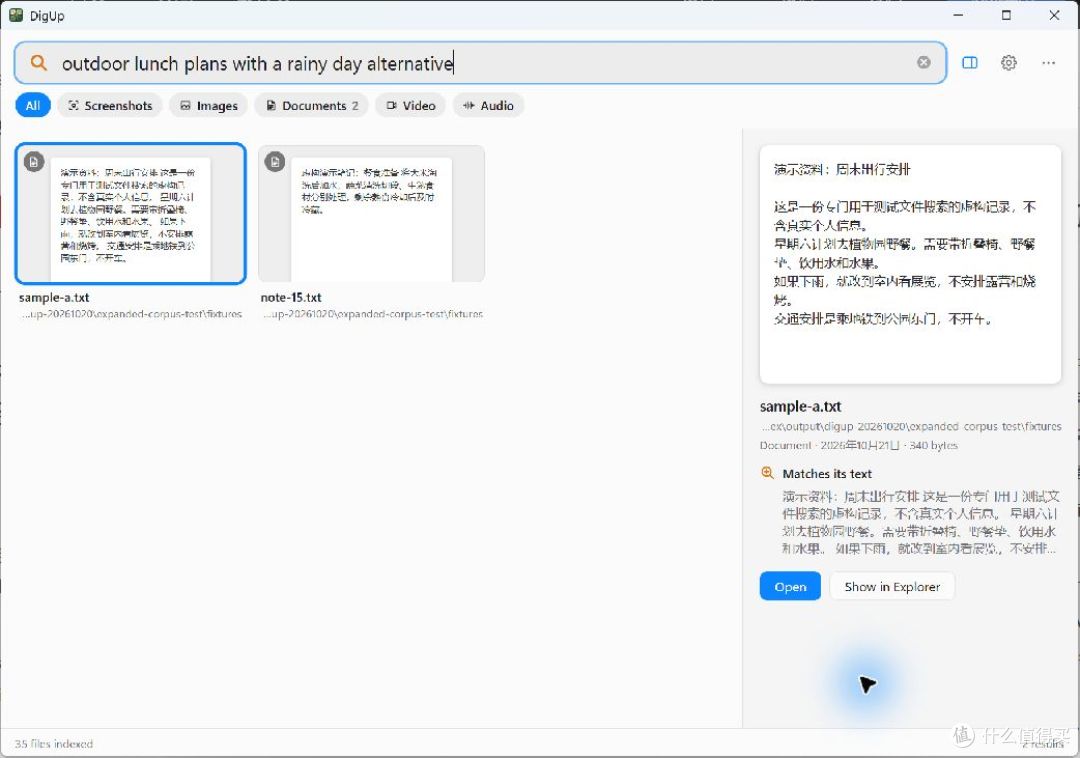Click Show in Explorer button
1080x758 pixels.
[x=892, y=587]
